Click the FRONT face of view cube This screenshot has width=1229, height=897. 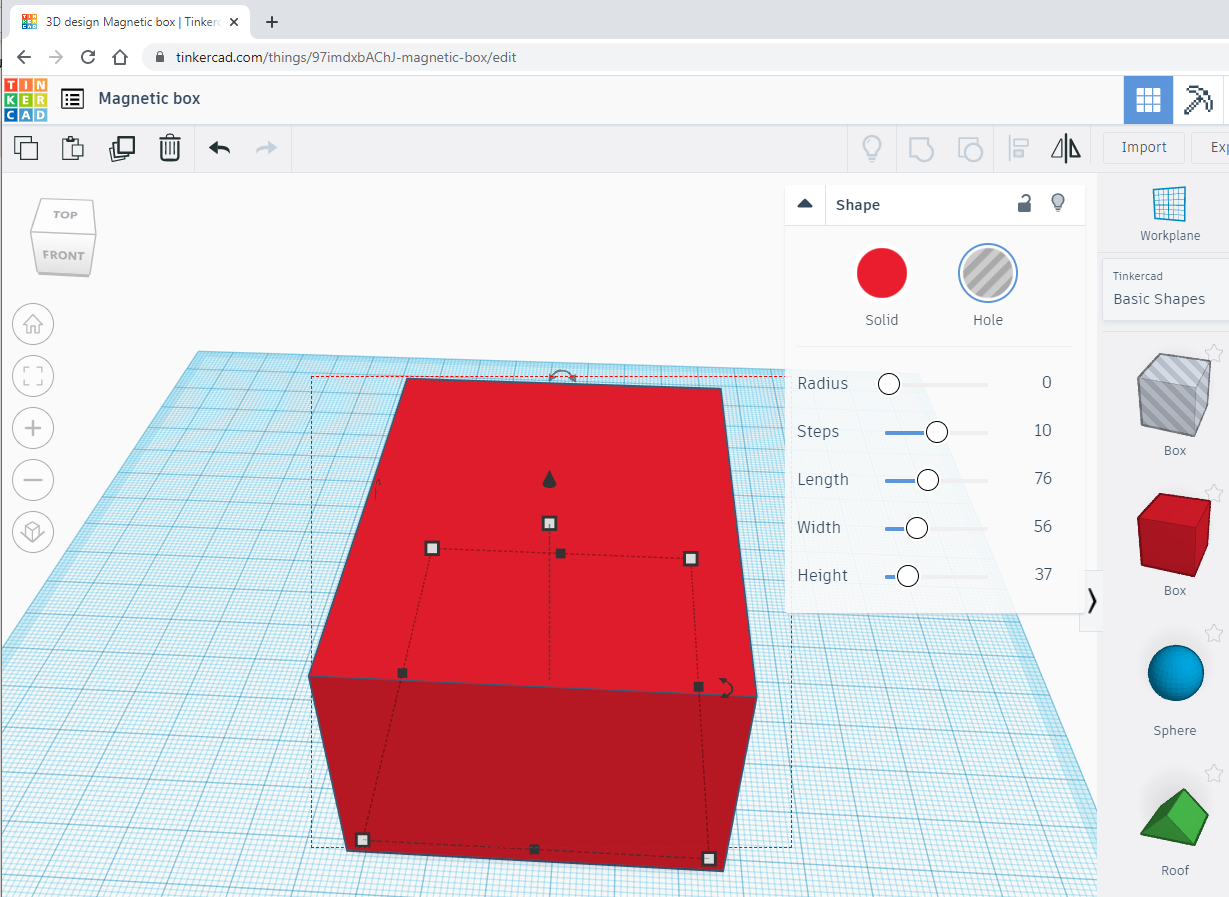63,255
